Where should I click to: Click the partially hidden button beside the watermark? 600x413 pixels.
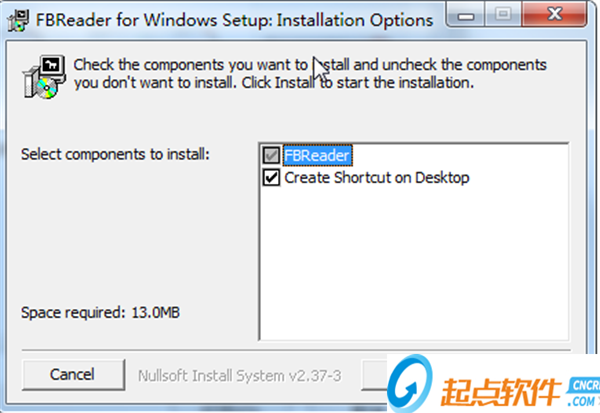(380, 375)
